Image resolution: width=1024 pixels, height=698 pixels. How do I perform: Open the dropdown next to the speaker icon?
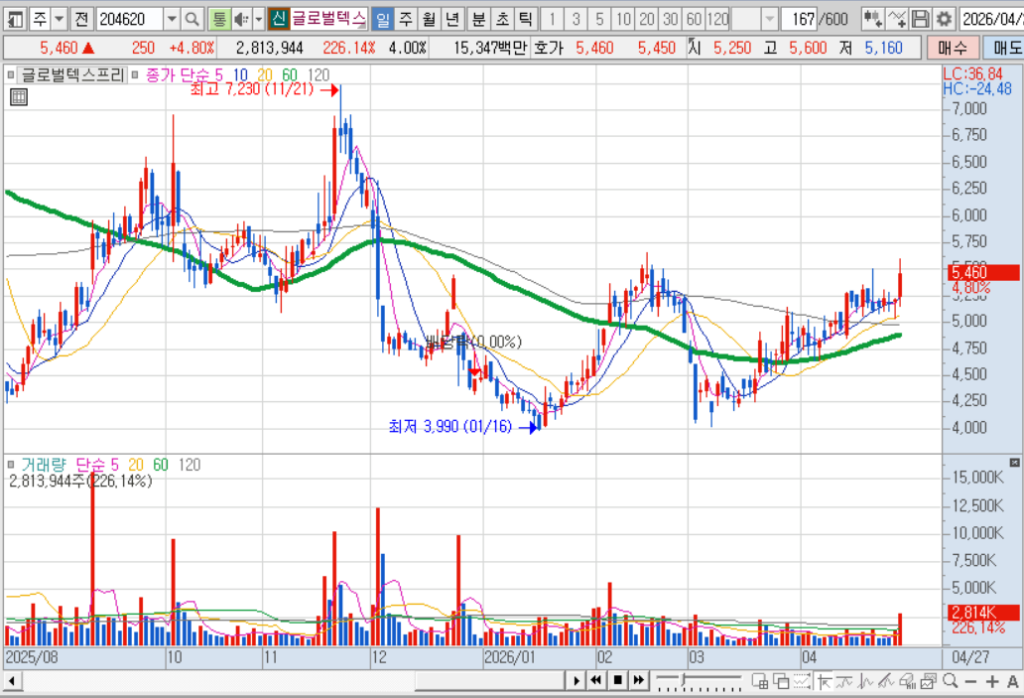[x=259, y=20]
